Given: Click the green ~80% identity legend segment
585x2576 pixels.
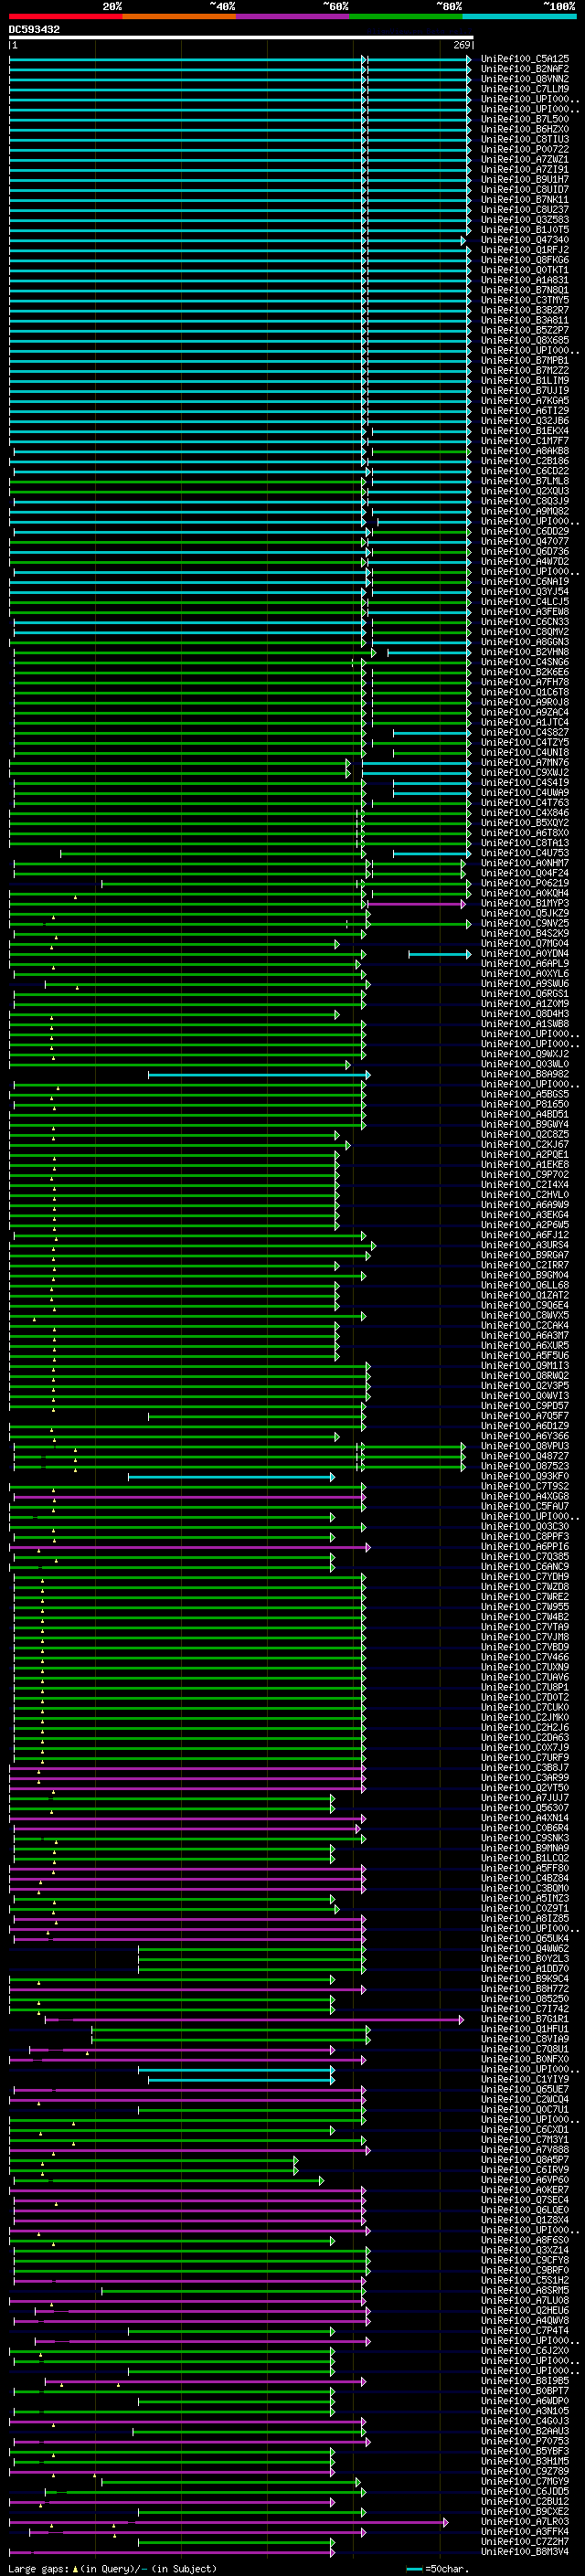Looking at the screenshot, I should tap(406, 16).
